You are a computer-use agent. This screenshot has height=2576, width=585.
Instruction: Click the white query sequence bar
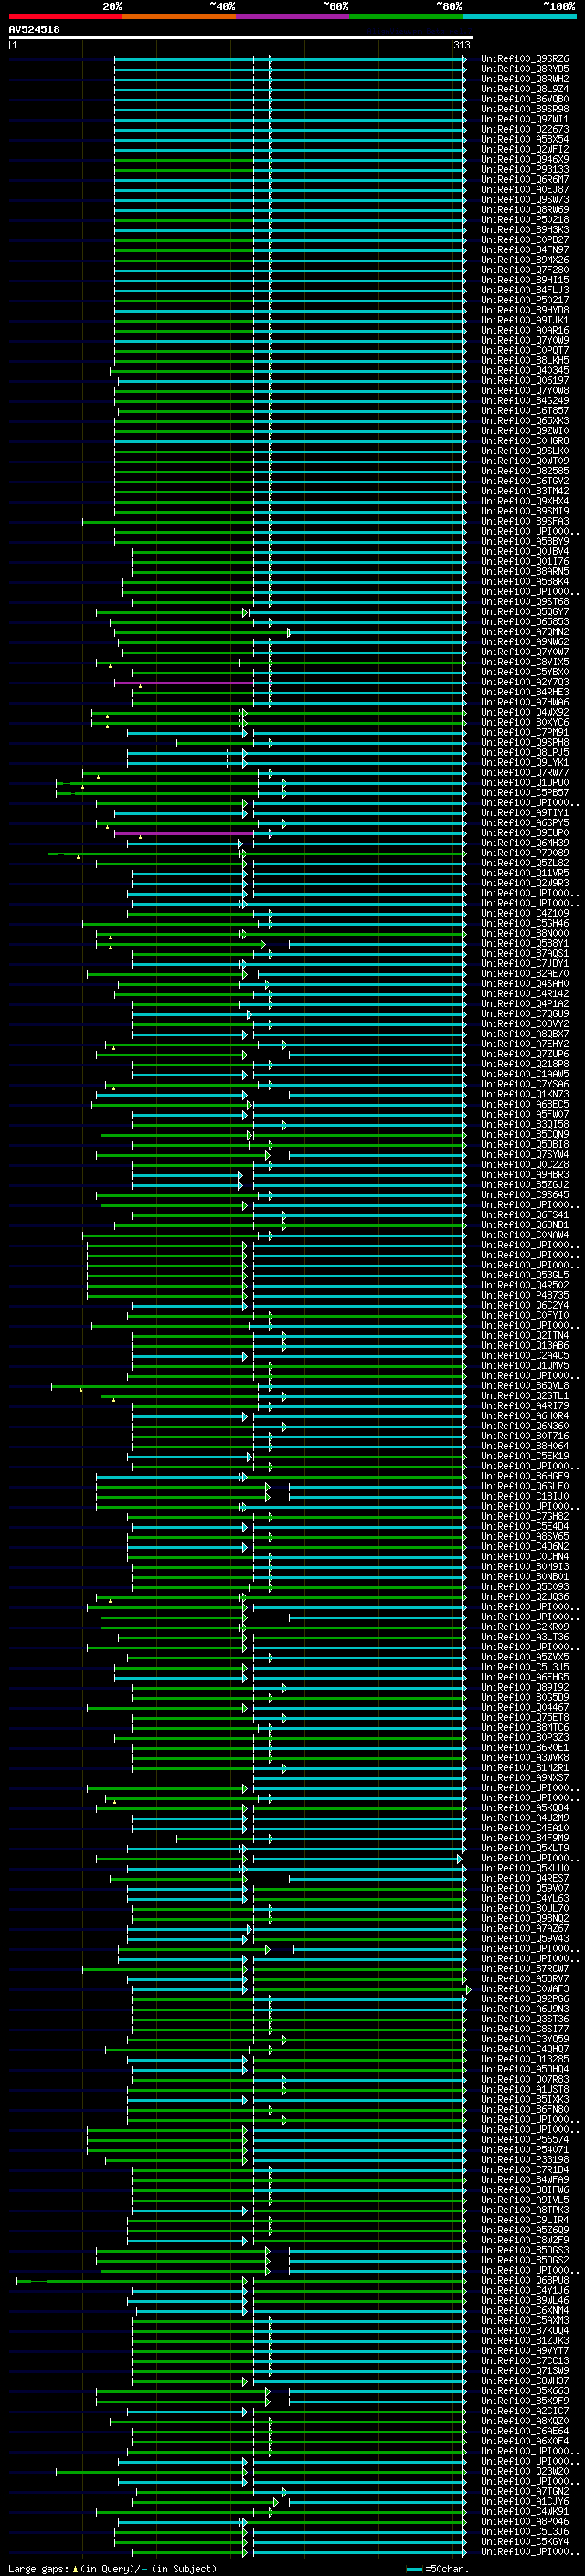[240, 38]
